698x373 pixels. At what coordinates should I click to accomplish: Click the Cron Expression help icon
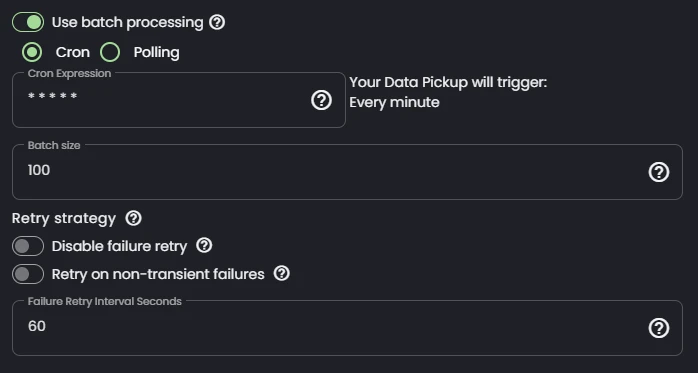321,100
